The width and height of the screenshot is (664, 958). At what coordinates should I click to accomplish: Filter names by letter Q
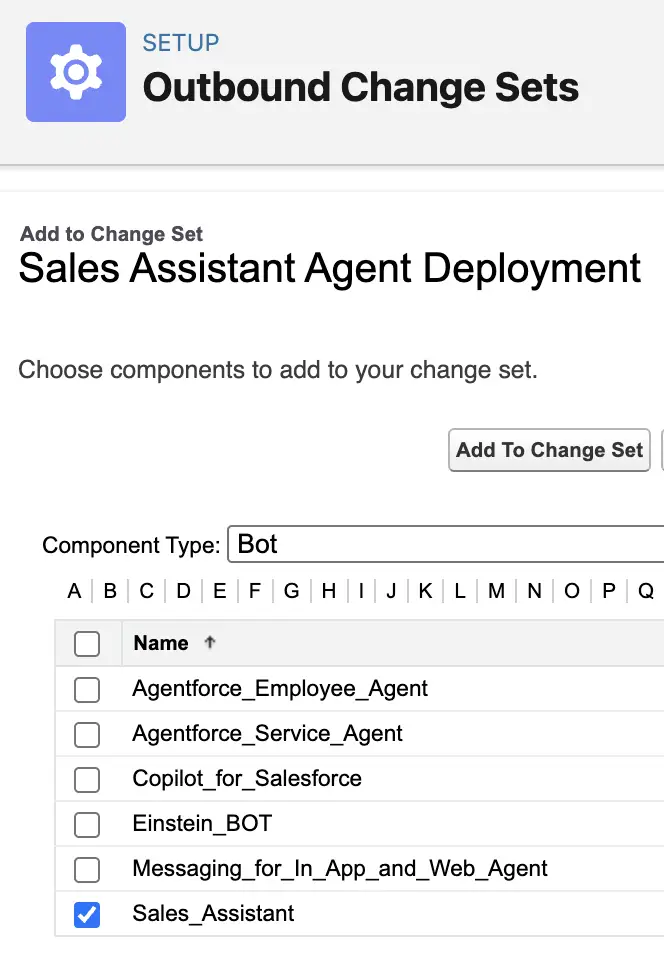[646, 591]
